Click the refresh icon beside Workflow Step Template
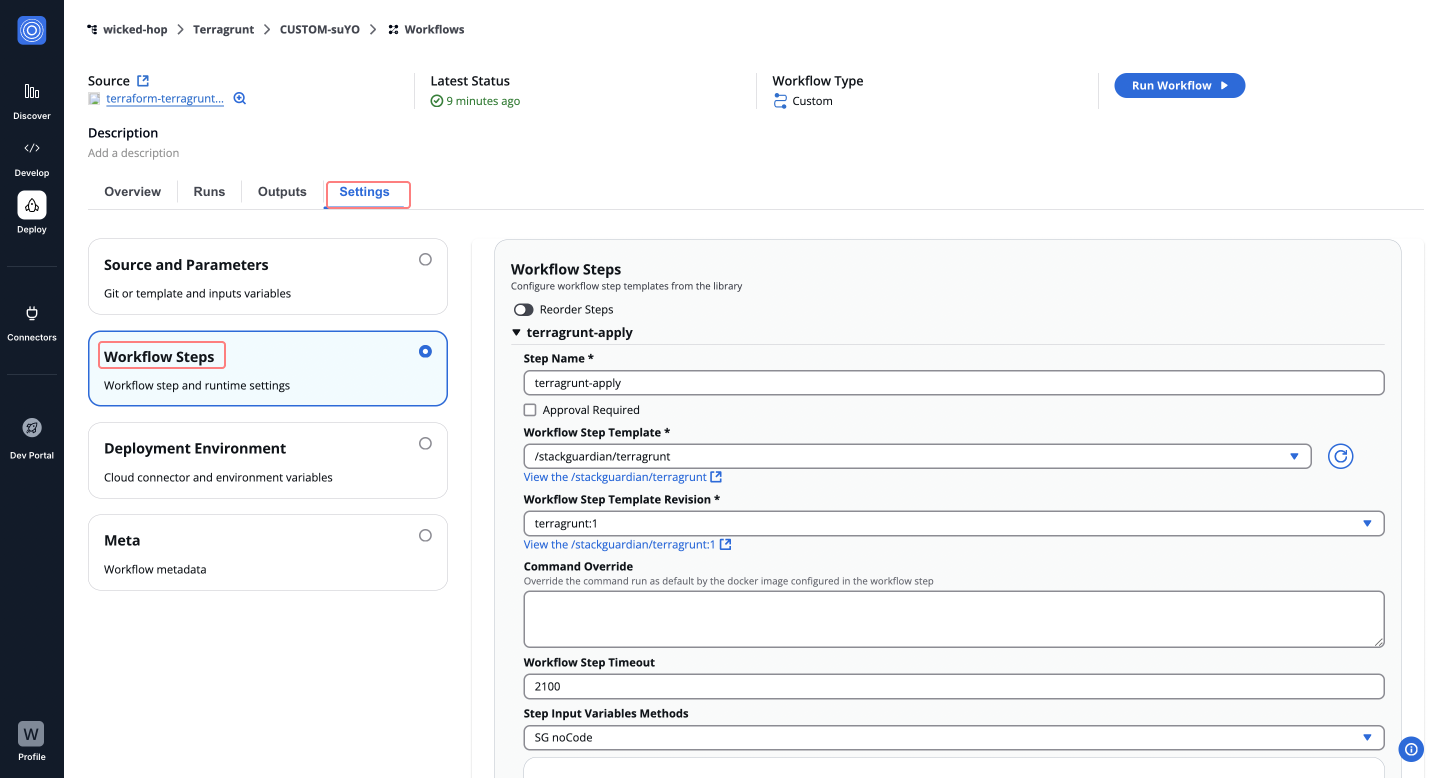Viewport: 1440px width, 778px height. click(1340, 456)
